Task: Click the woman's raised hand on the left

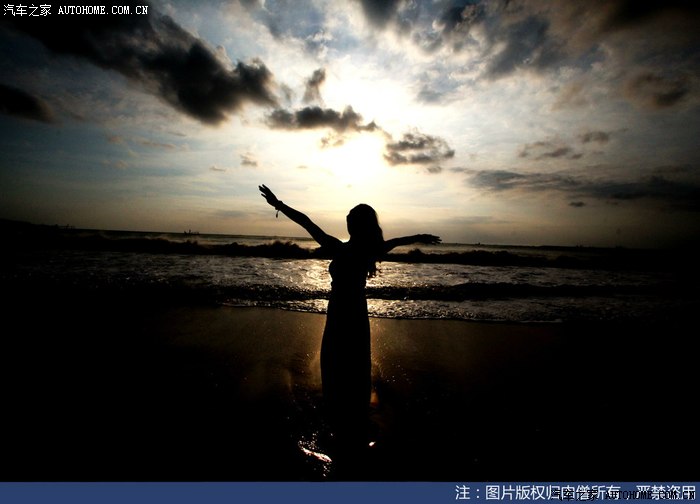Action: [268, 195]
